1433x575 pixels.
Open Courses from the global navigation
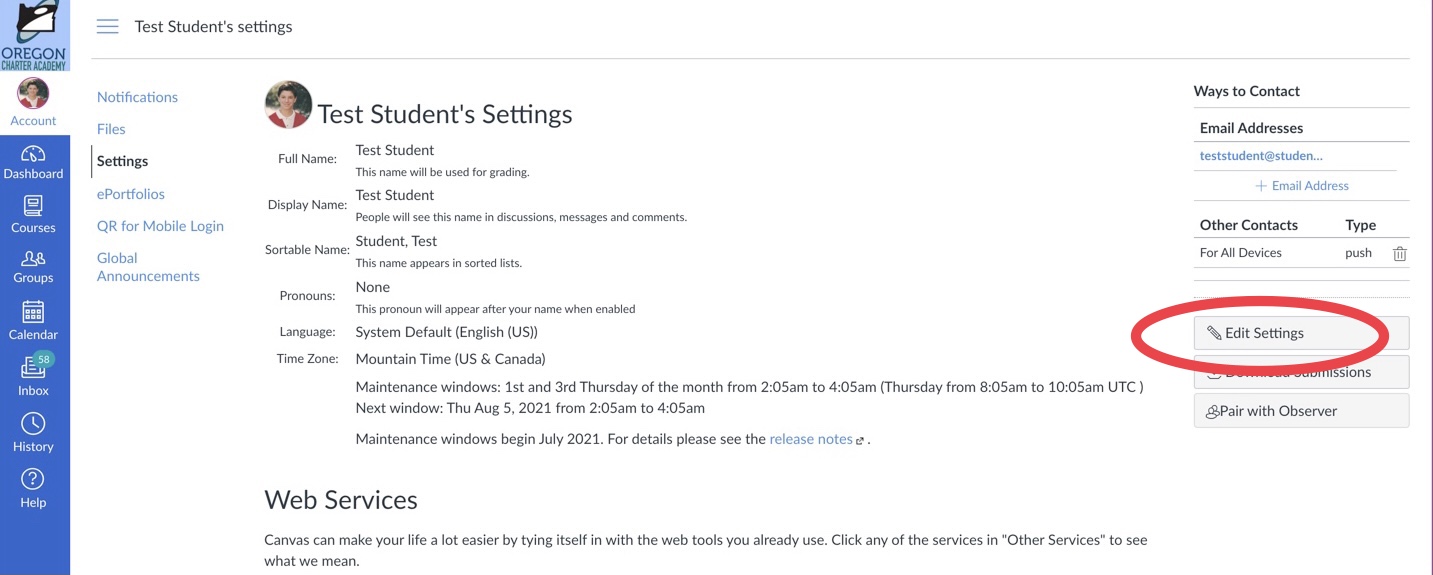tap(33, 207)
